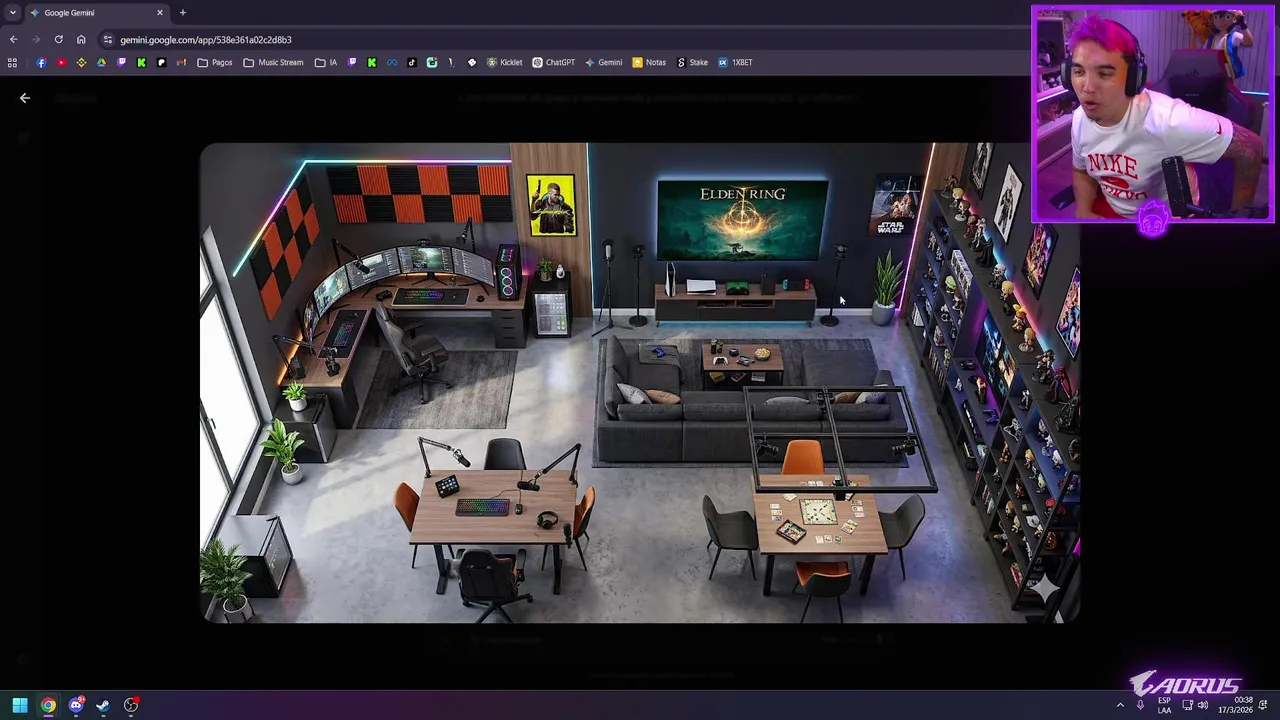Open the YouTube bookmark
This screenshot has width=1280, height=720.
[61, 62]
